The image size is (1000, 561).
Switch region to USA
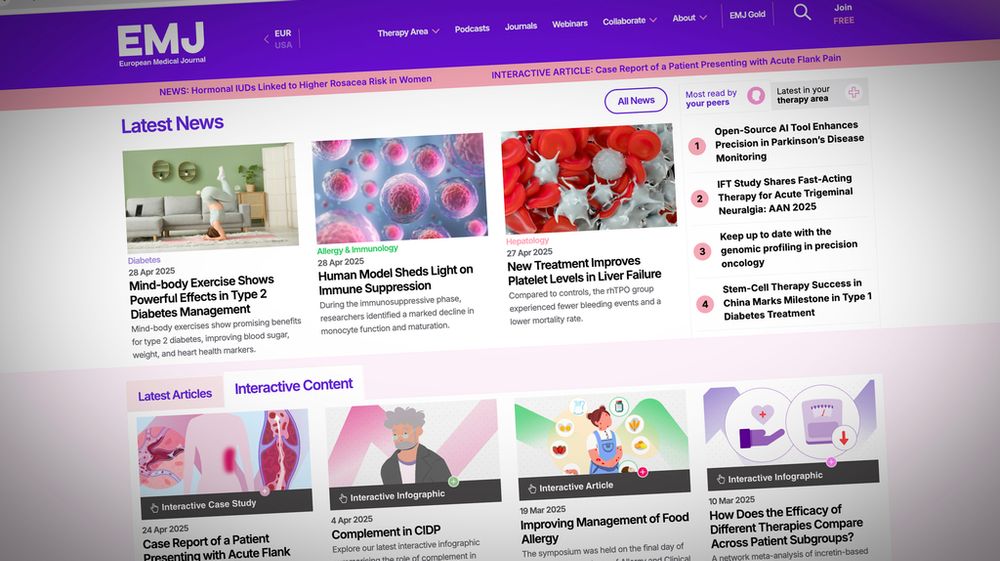click(283, 45)
